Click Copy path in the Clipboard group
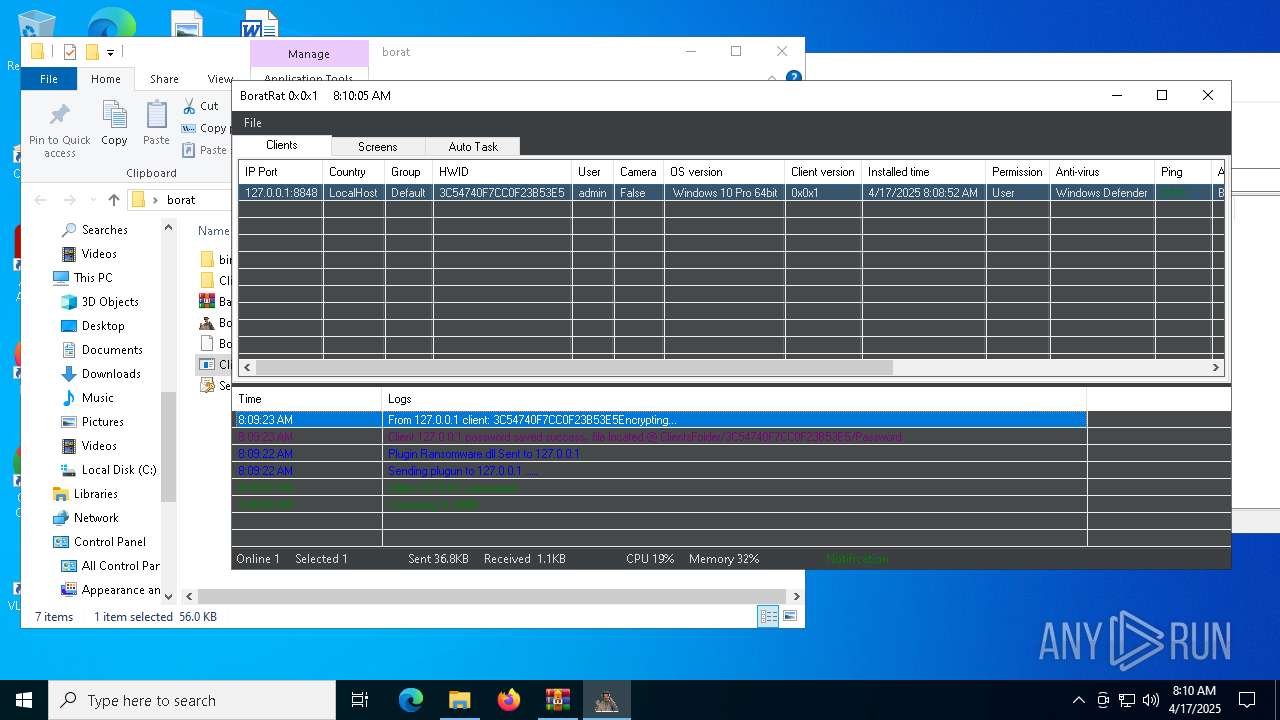This screenshot has width=1280, height=720. [x=205, y=128]
